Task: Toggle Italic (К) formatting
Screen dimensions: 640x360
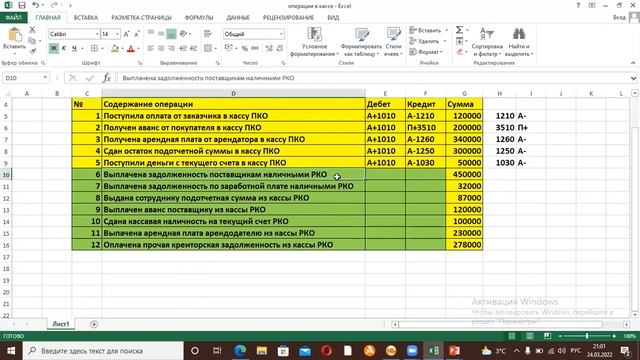Action: coord(64,49)
